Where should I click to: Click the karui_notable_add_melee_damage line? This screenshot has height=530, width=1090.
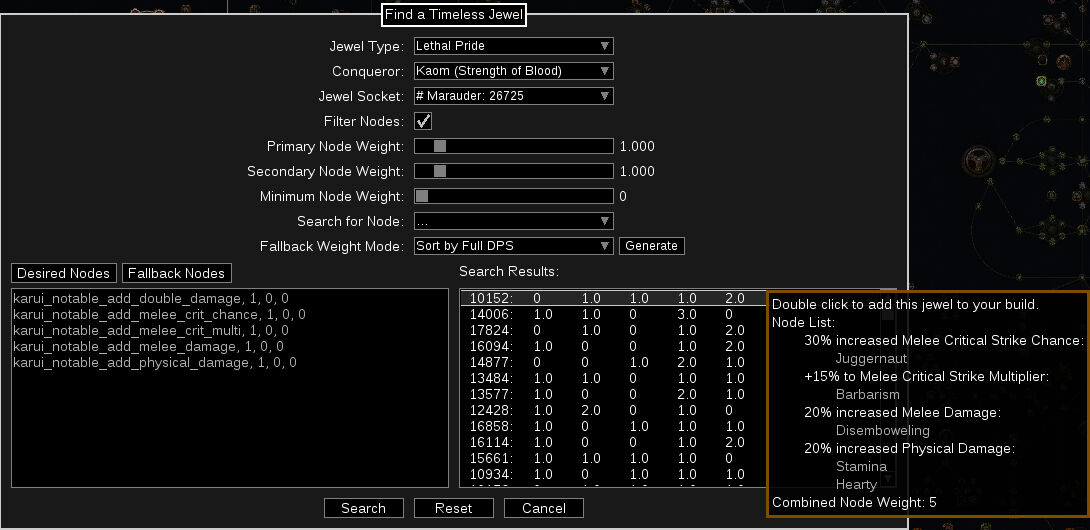[148, 346]
